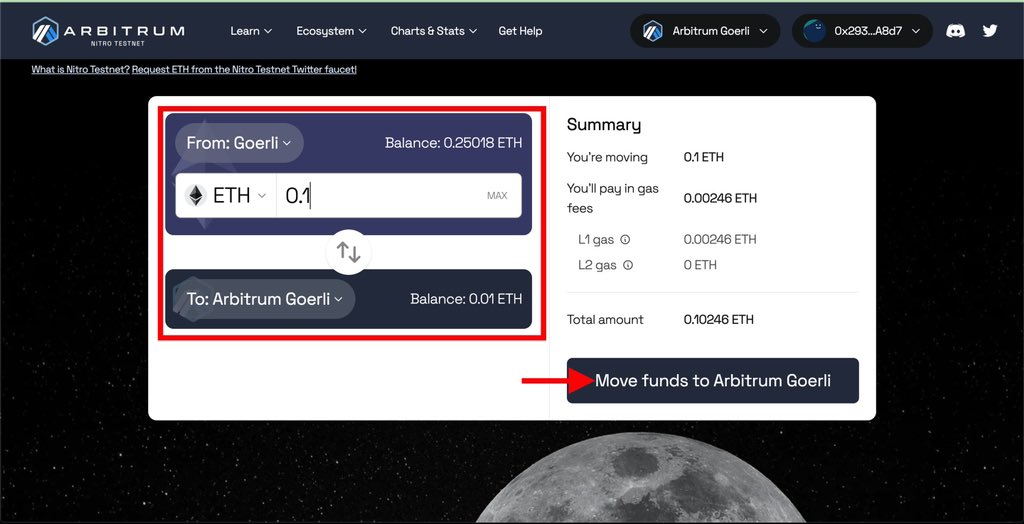Open the Request ETH from Twitter faucet link

click(x=244, y=69)
